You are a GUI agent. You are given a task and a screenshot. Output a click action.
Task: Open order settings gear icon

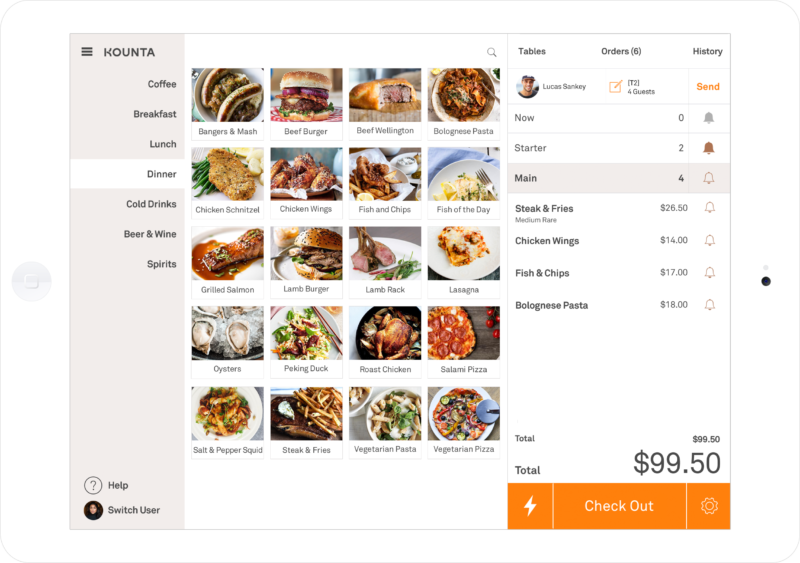click(709, 506)
